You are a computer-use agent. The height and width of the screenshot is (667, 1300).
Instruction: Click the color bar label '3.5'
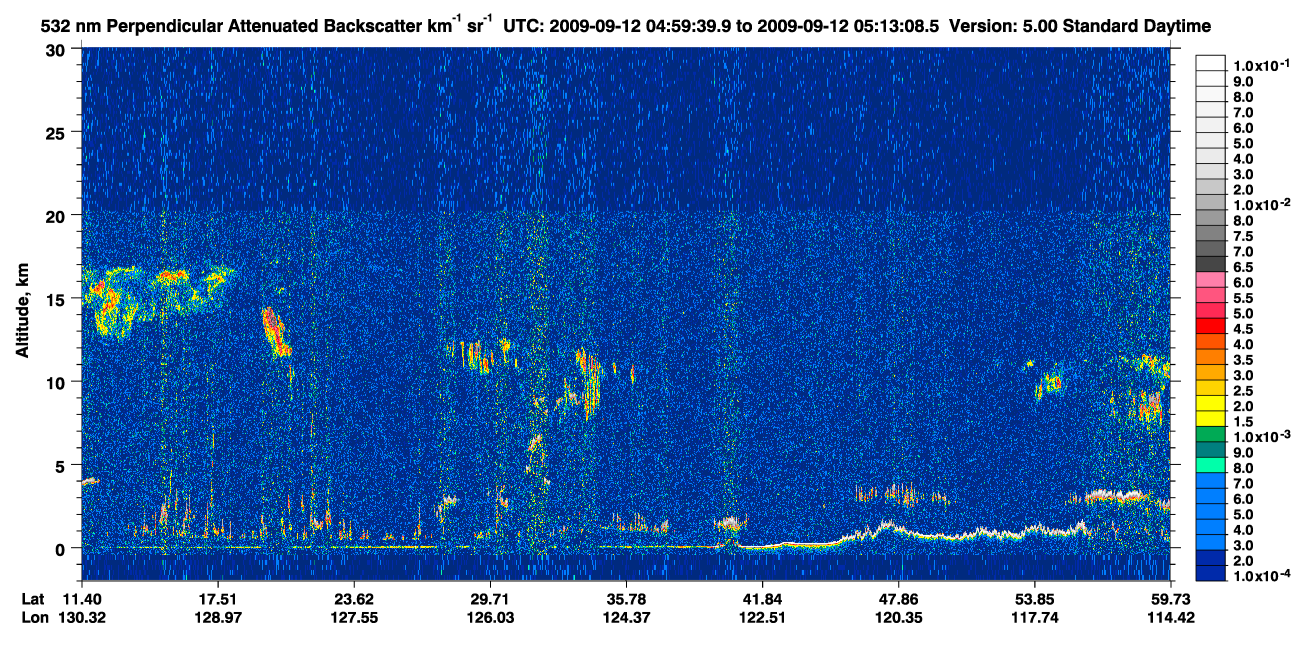(x=1243, y=360)
